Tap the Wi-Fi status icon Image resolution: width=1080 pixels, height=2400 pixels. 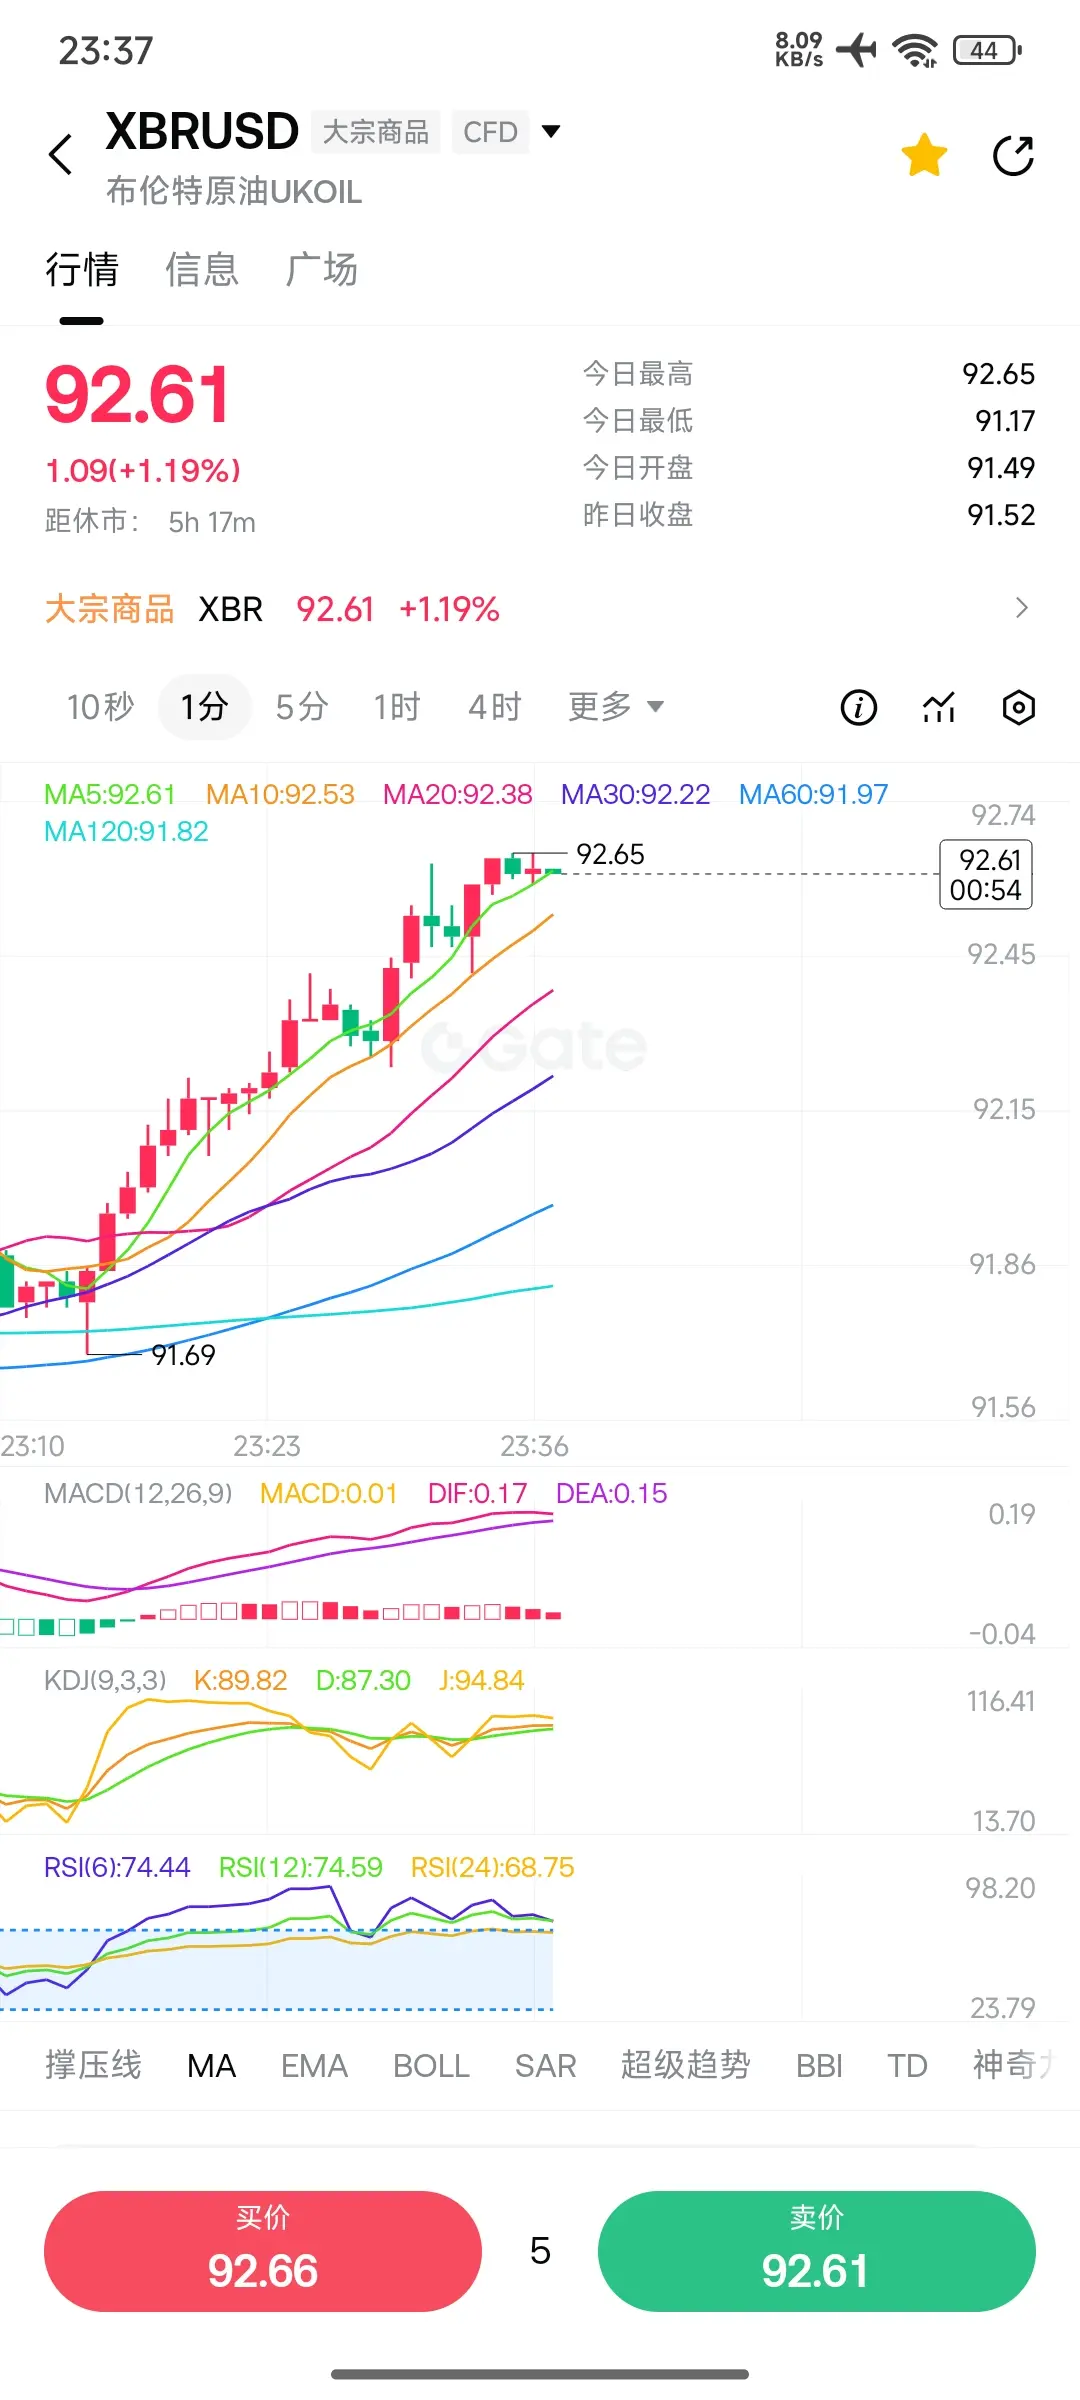point(915,50)
